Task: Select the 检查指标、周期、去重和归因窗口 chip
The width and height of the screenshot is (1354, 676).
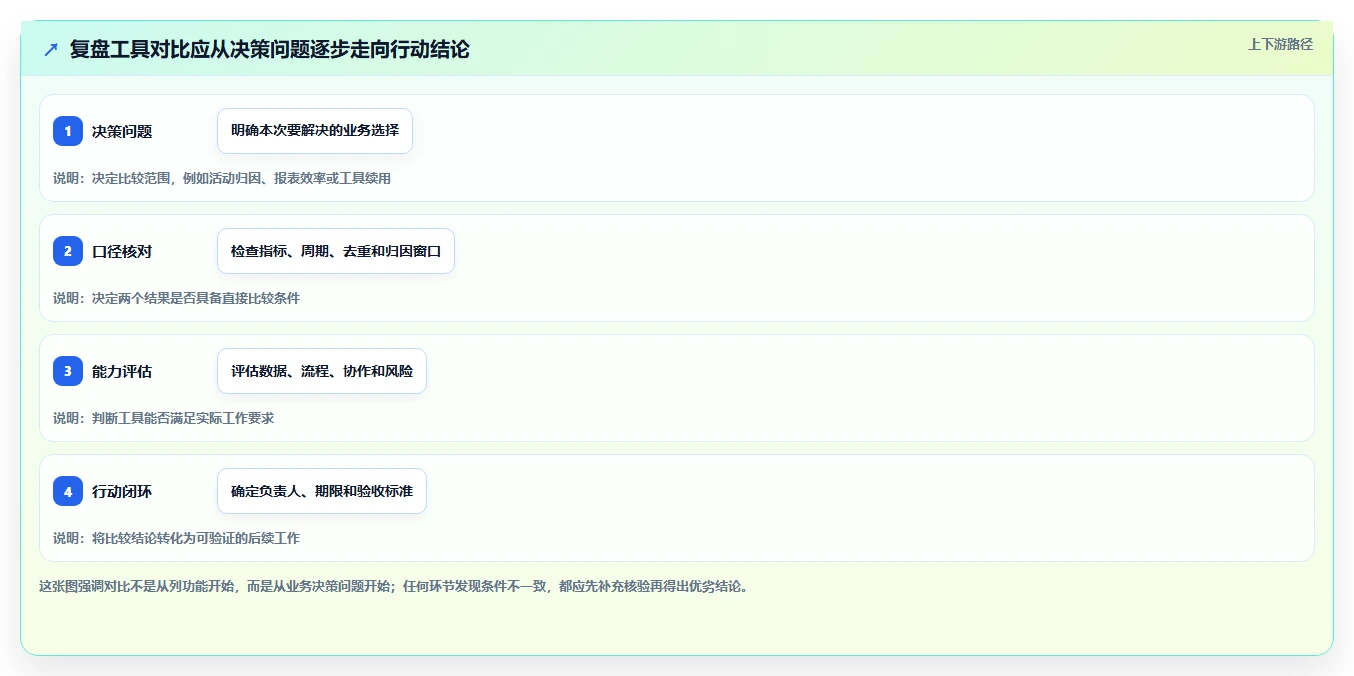Action: tap(336, 251)
